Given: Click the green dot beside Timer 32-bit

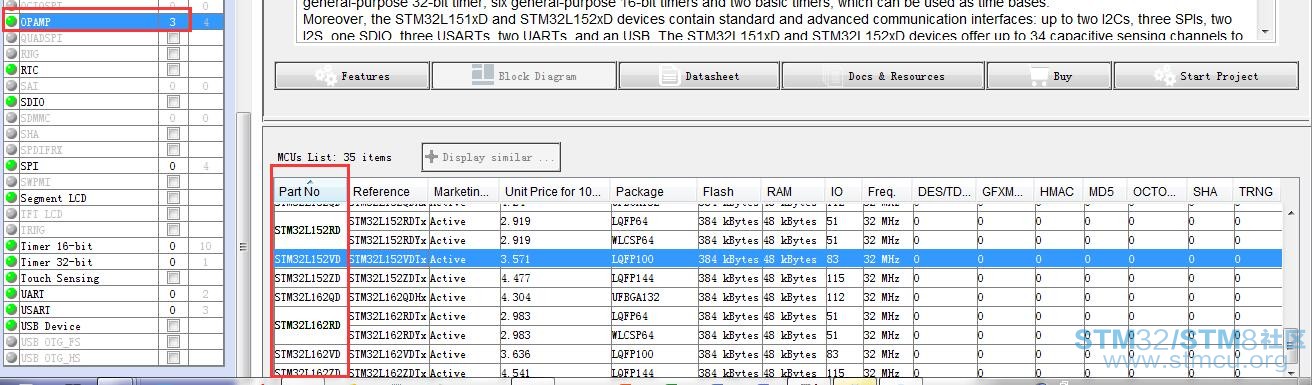Looking at the screenshot, I should [11, 262].
